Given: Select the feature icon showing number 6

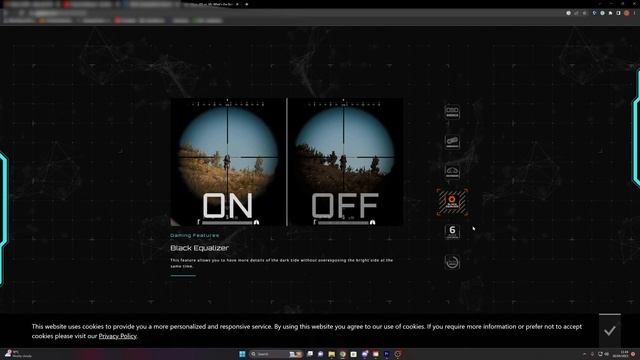Looking at the screenshot, I should click(x=452, y=231).
